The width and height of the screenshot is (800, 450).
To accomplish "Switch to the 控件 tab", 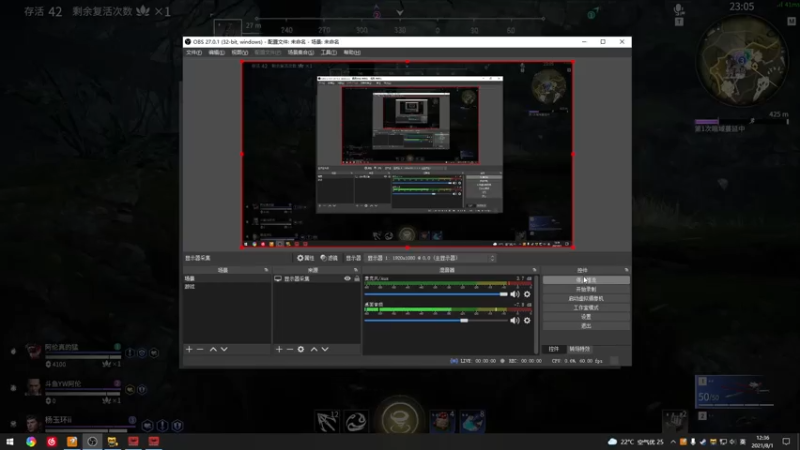I will (x=554, y=349).
